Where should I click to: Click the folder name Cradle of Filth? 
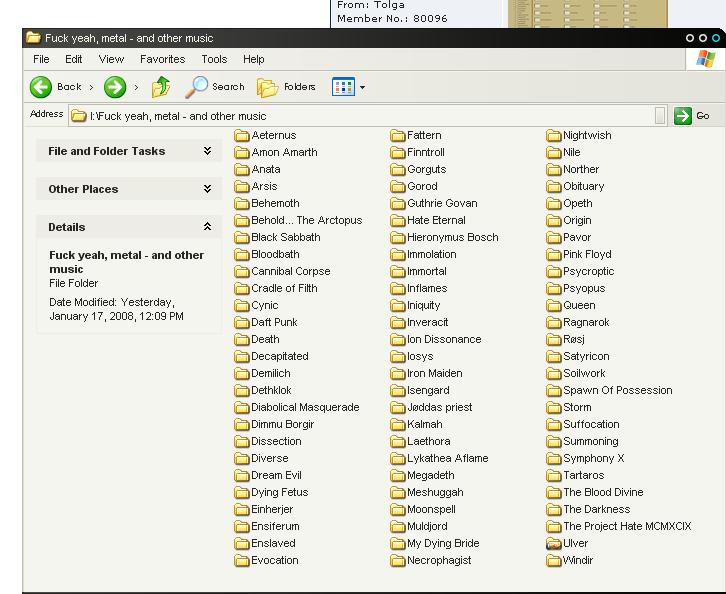coord(284,288)
